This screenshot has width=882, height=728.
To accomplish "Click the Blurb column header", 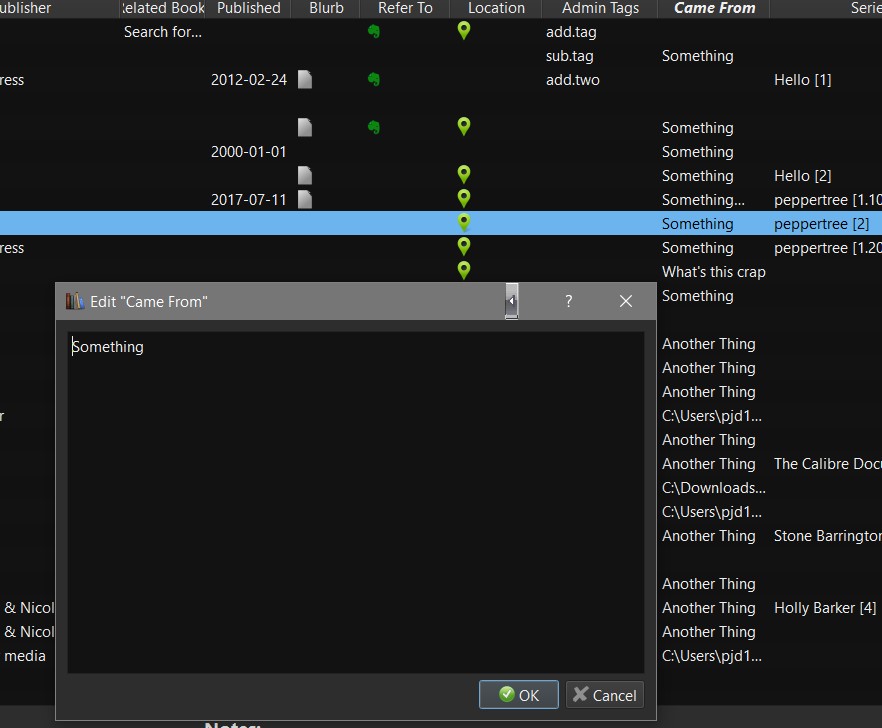I will (326, 8).
